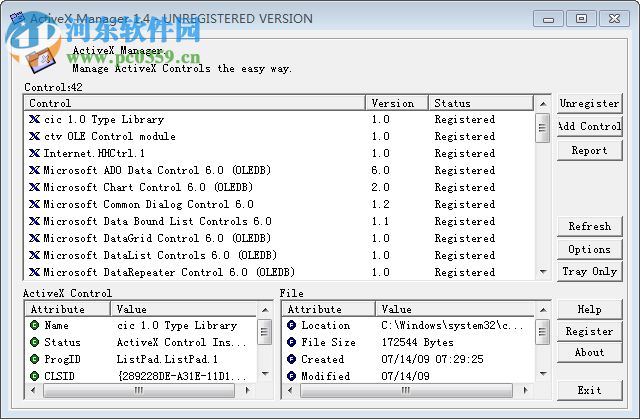Maximize the ActiveX Manager window
Screen dimensions: 640x419
click(581, 18)
